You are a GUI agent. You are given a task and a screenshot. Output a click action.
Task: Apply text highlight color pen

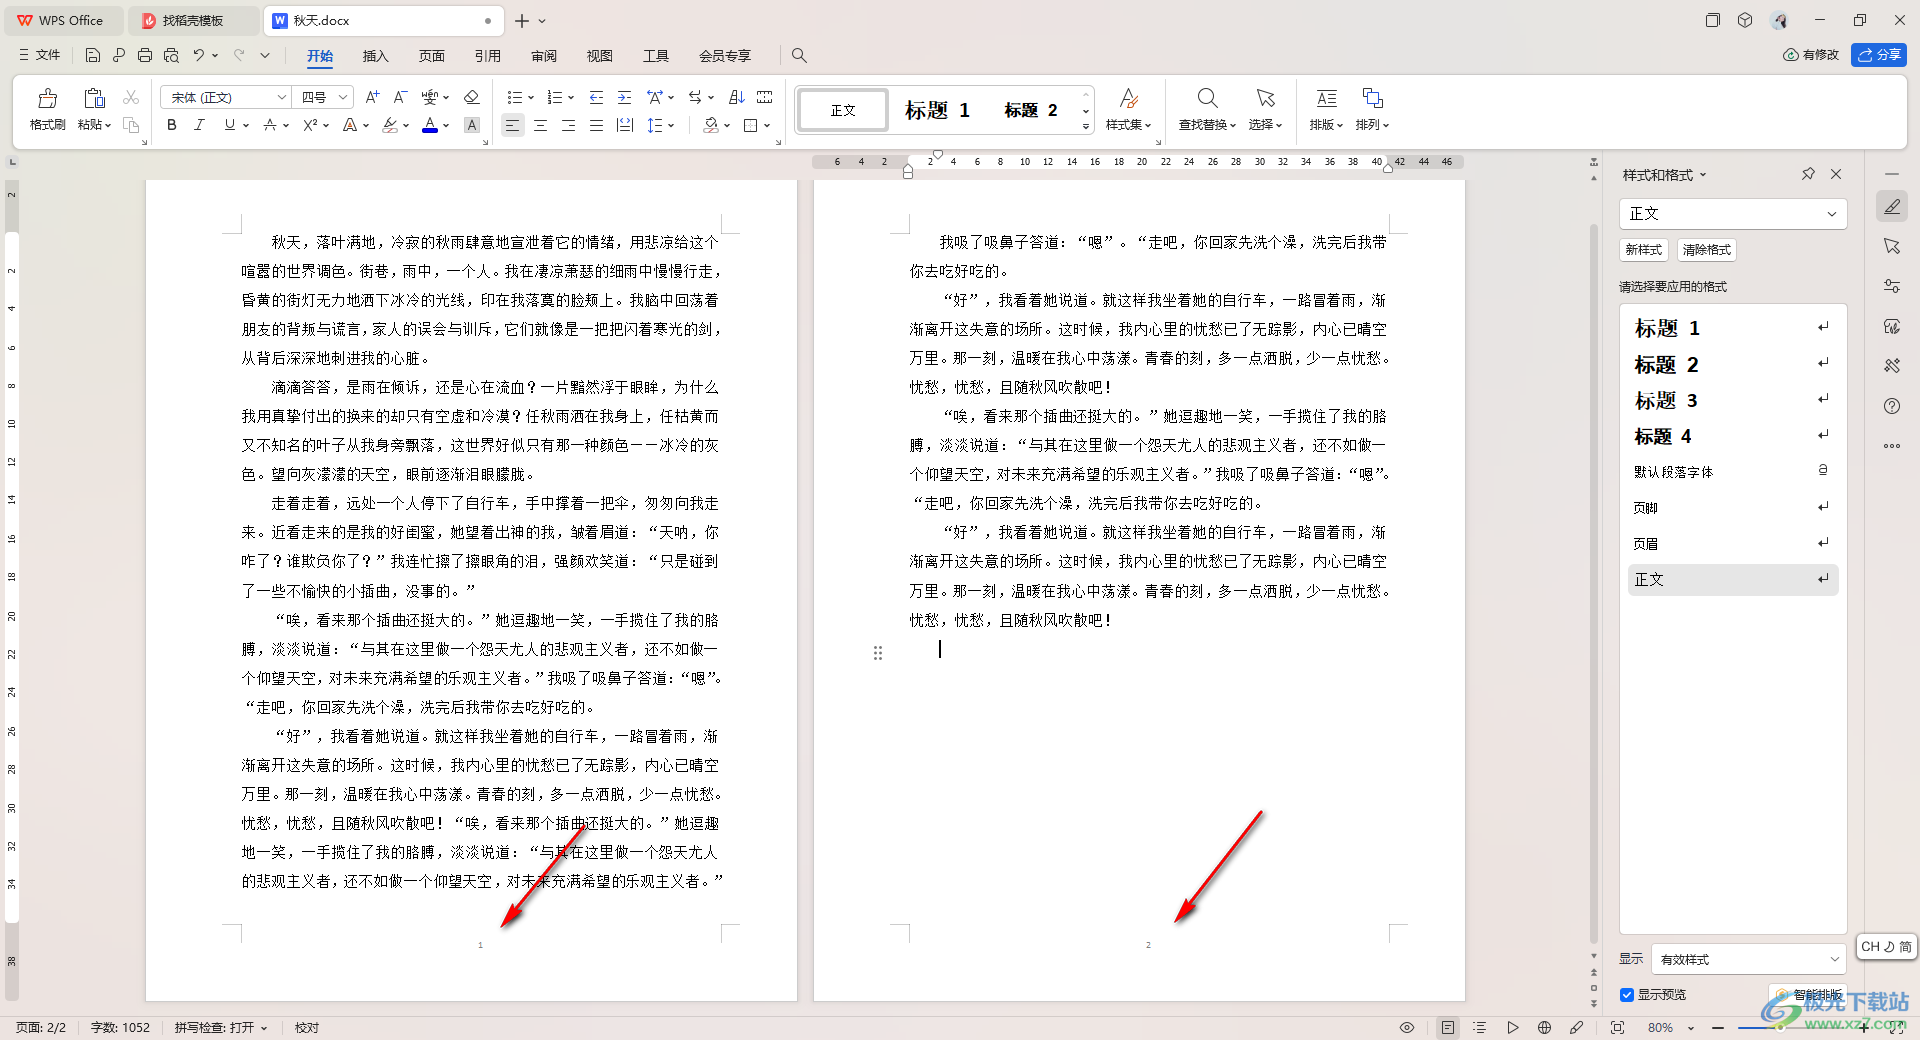tap(390, 125)
